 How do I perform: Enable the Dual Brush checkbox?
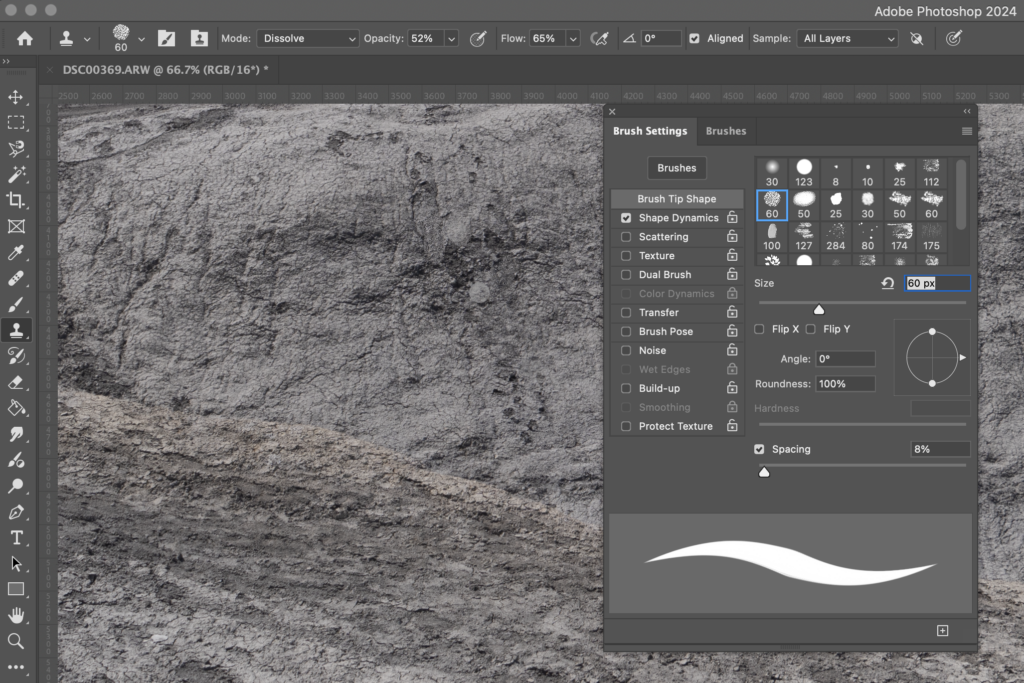point(626,275)
